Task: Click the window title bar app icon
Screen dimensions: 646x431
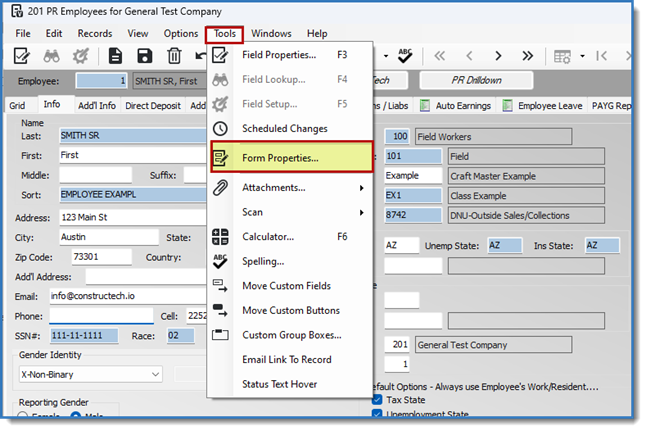Action: [17, 11]
